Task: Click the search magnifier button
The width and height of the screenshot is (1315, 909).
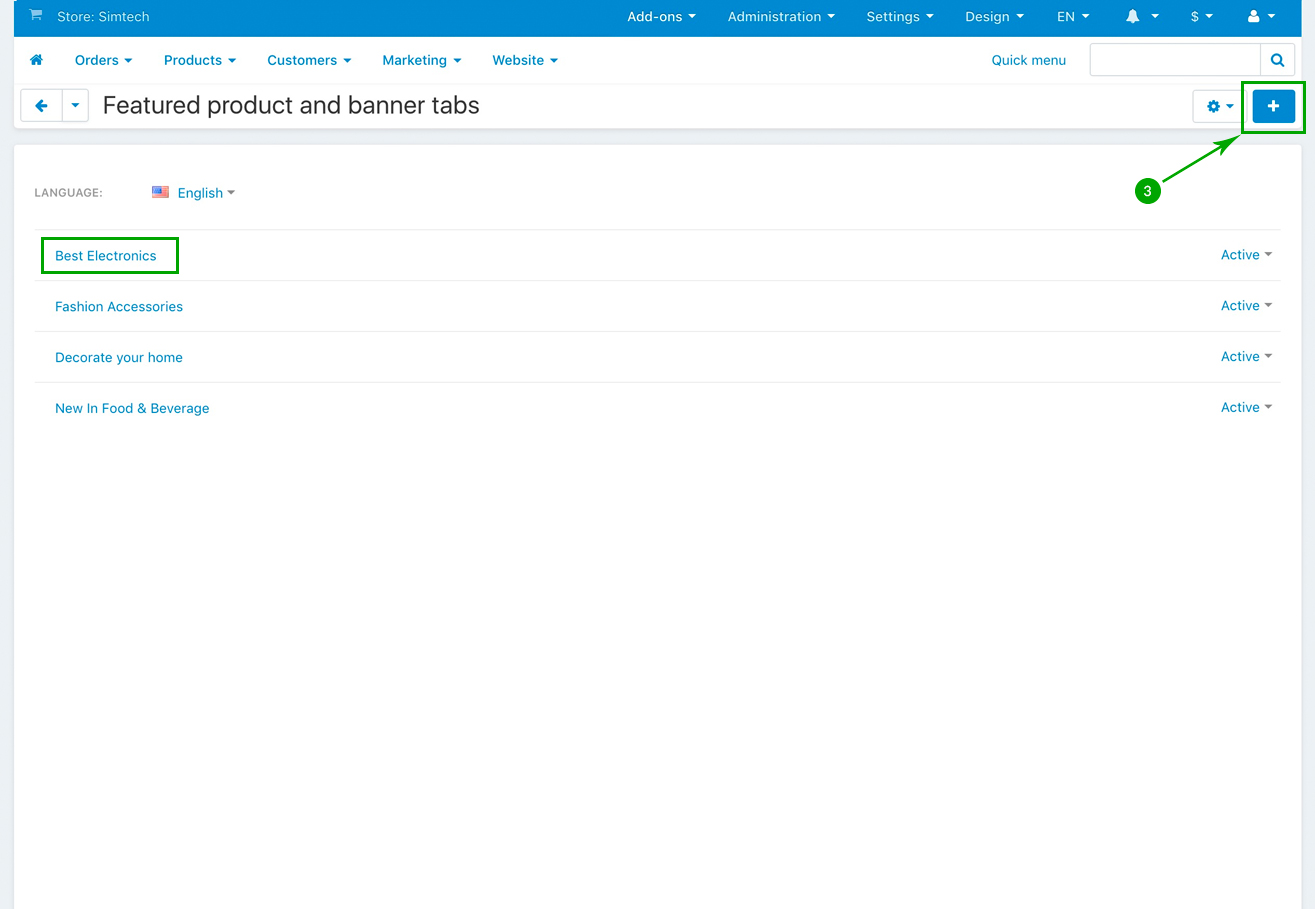Action: [1277, 60]
